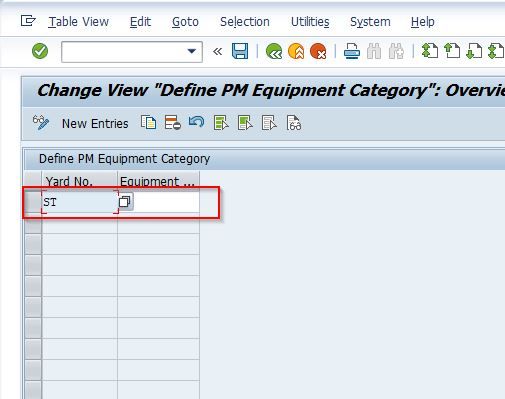The image size is (505, 399).
Task: Click the Undo Change icon
Action: (x=197, y=122)
